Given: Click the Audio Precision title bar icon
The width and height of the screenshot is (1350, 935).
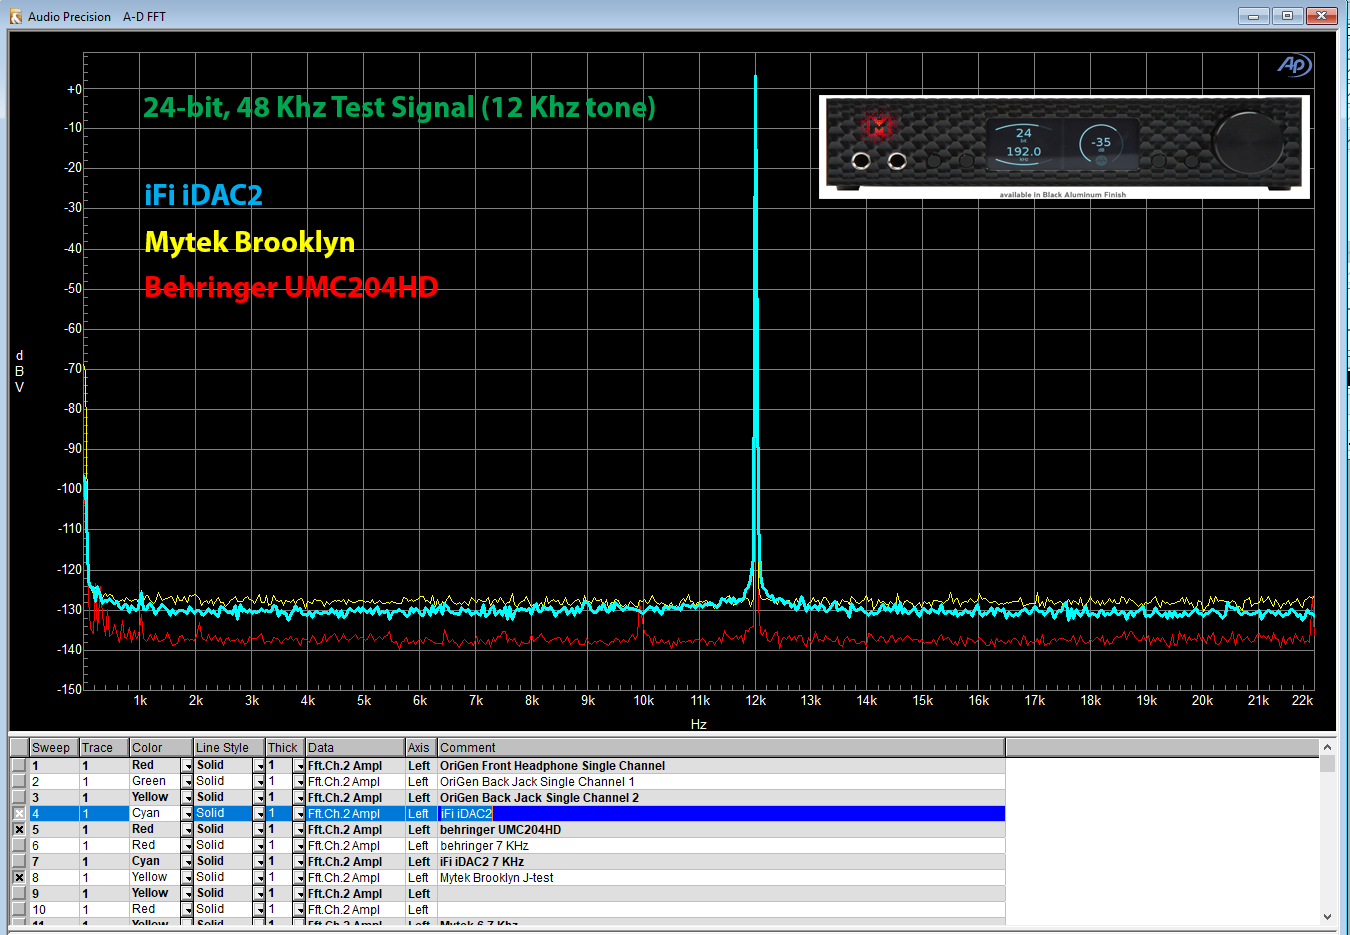Looking at the screenshot, I should (15, 16).
